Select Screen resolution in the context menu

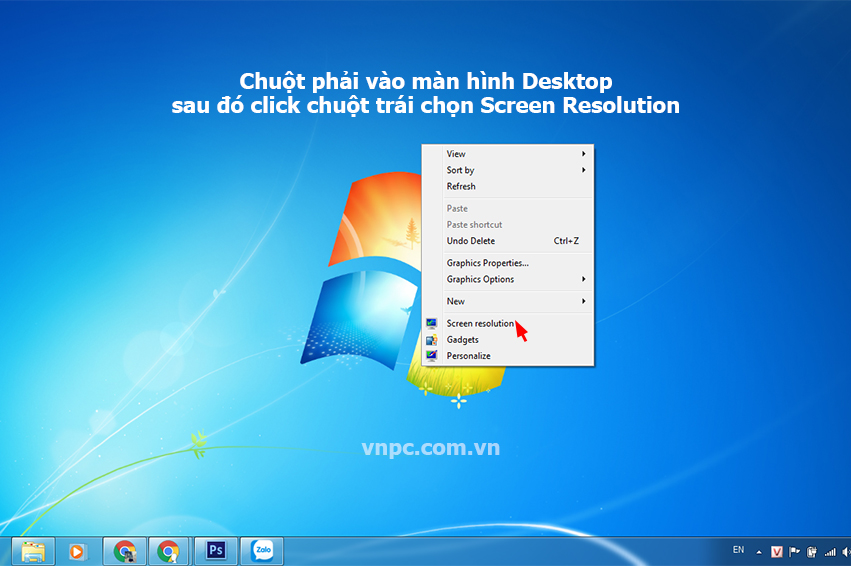coord(508,323)
